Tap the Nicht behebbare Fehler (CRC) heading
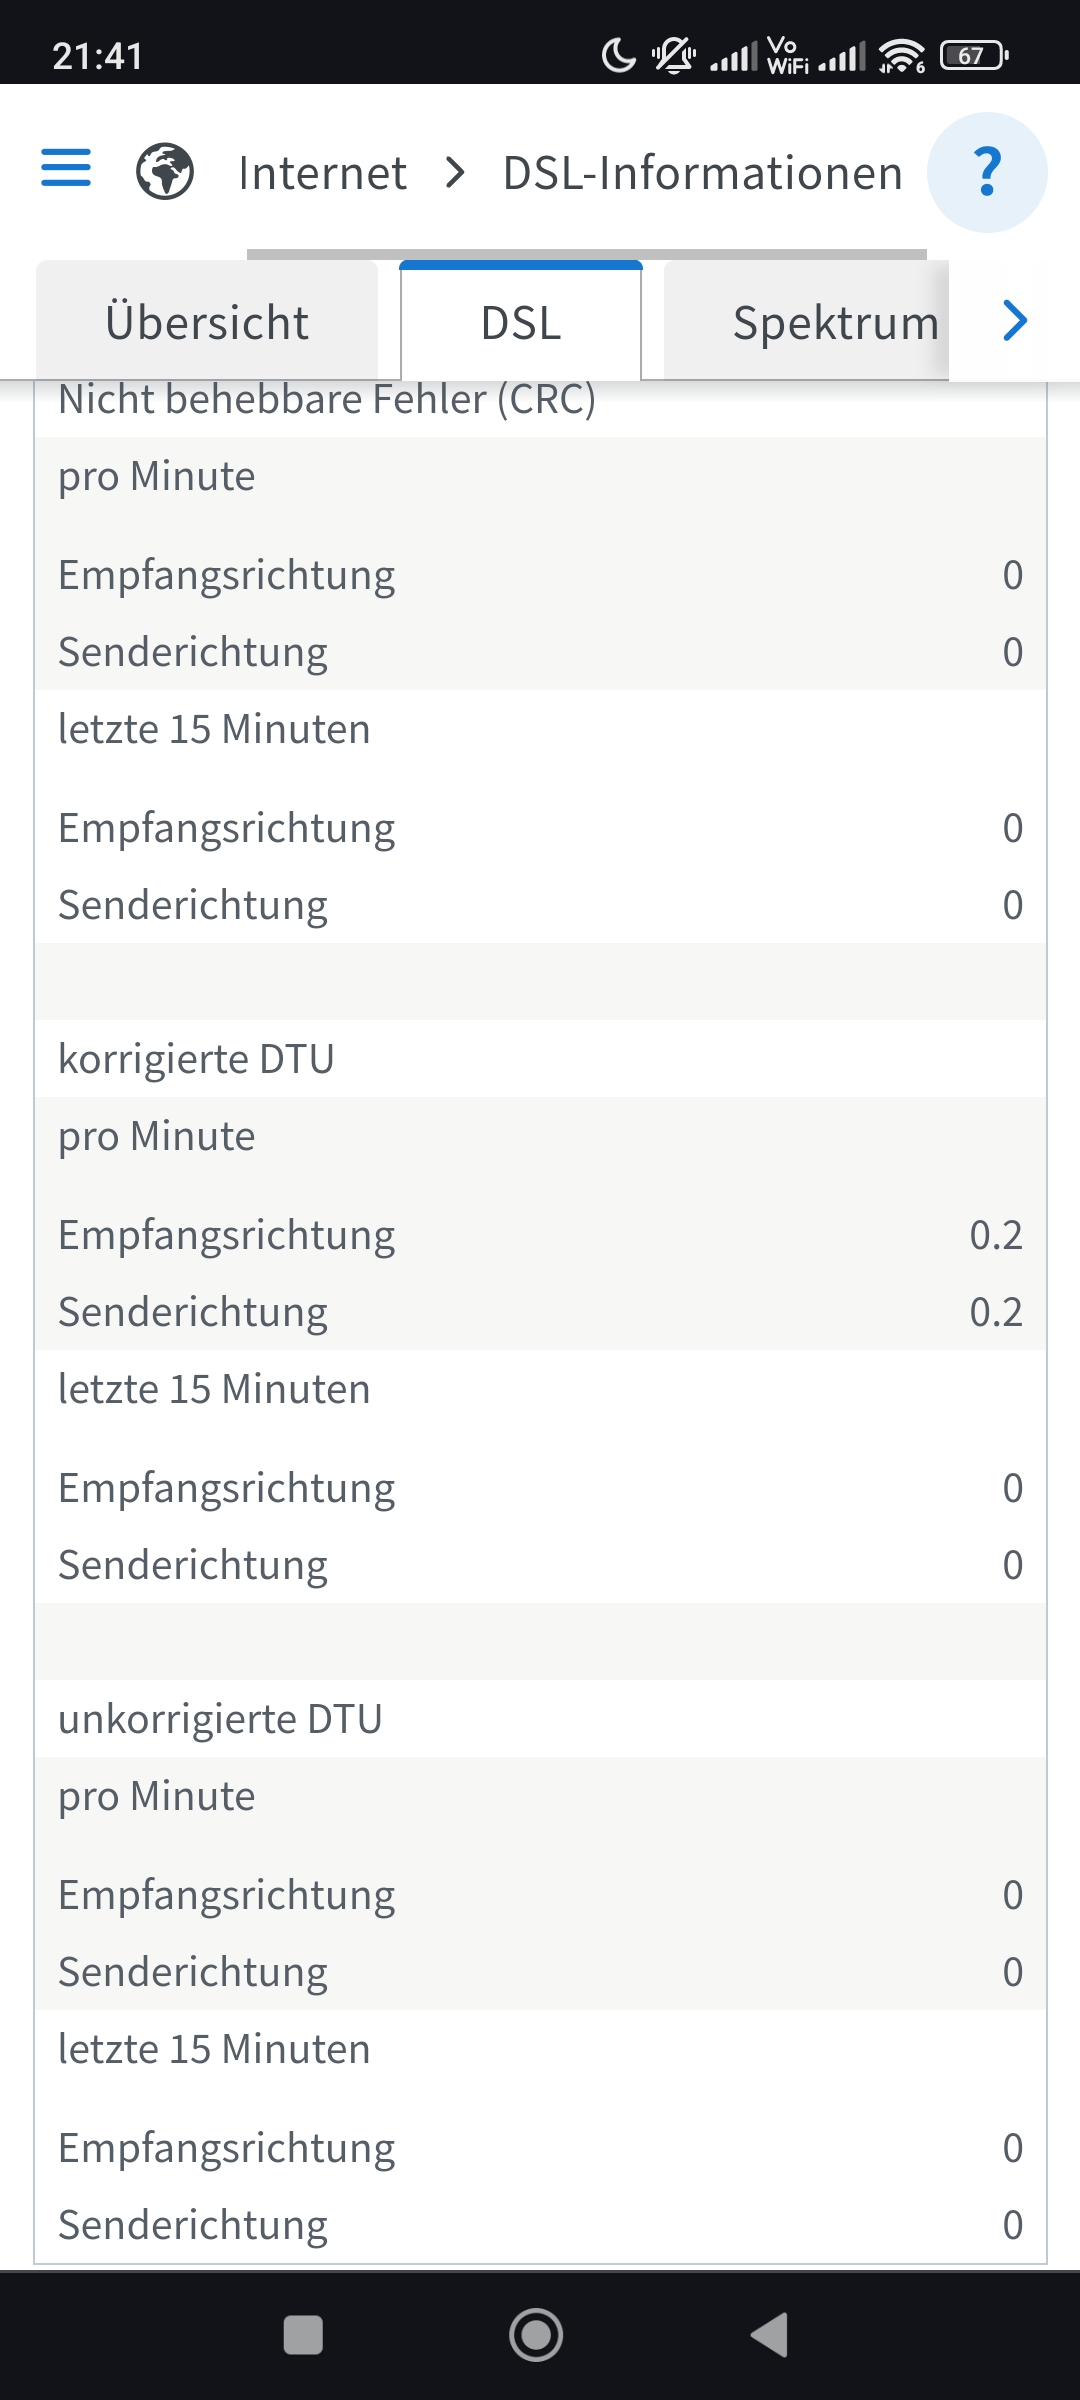Image resolution: width=1080 pixels, height=2400 pixels. pyautogui.click(x=327, y=400)
